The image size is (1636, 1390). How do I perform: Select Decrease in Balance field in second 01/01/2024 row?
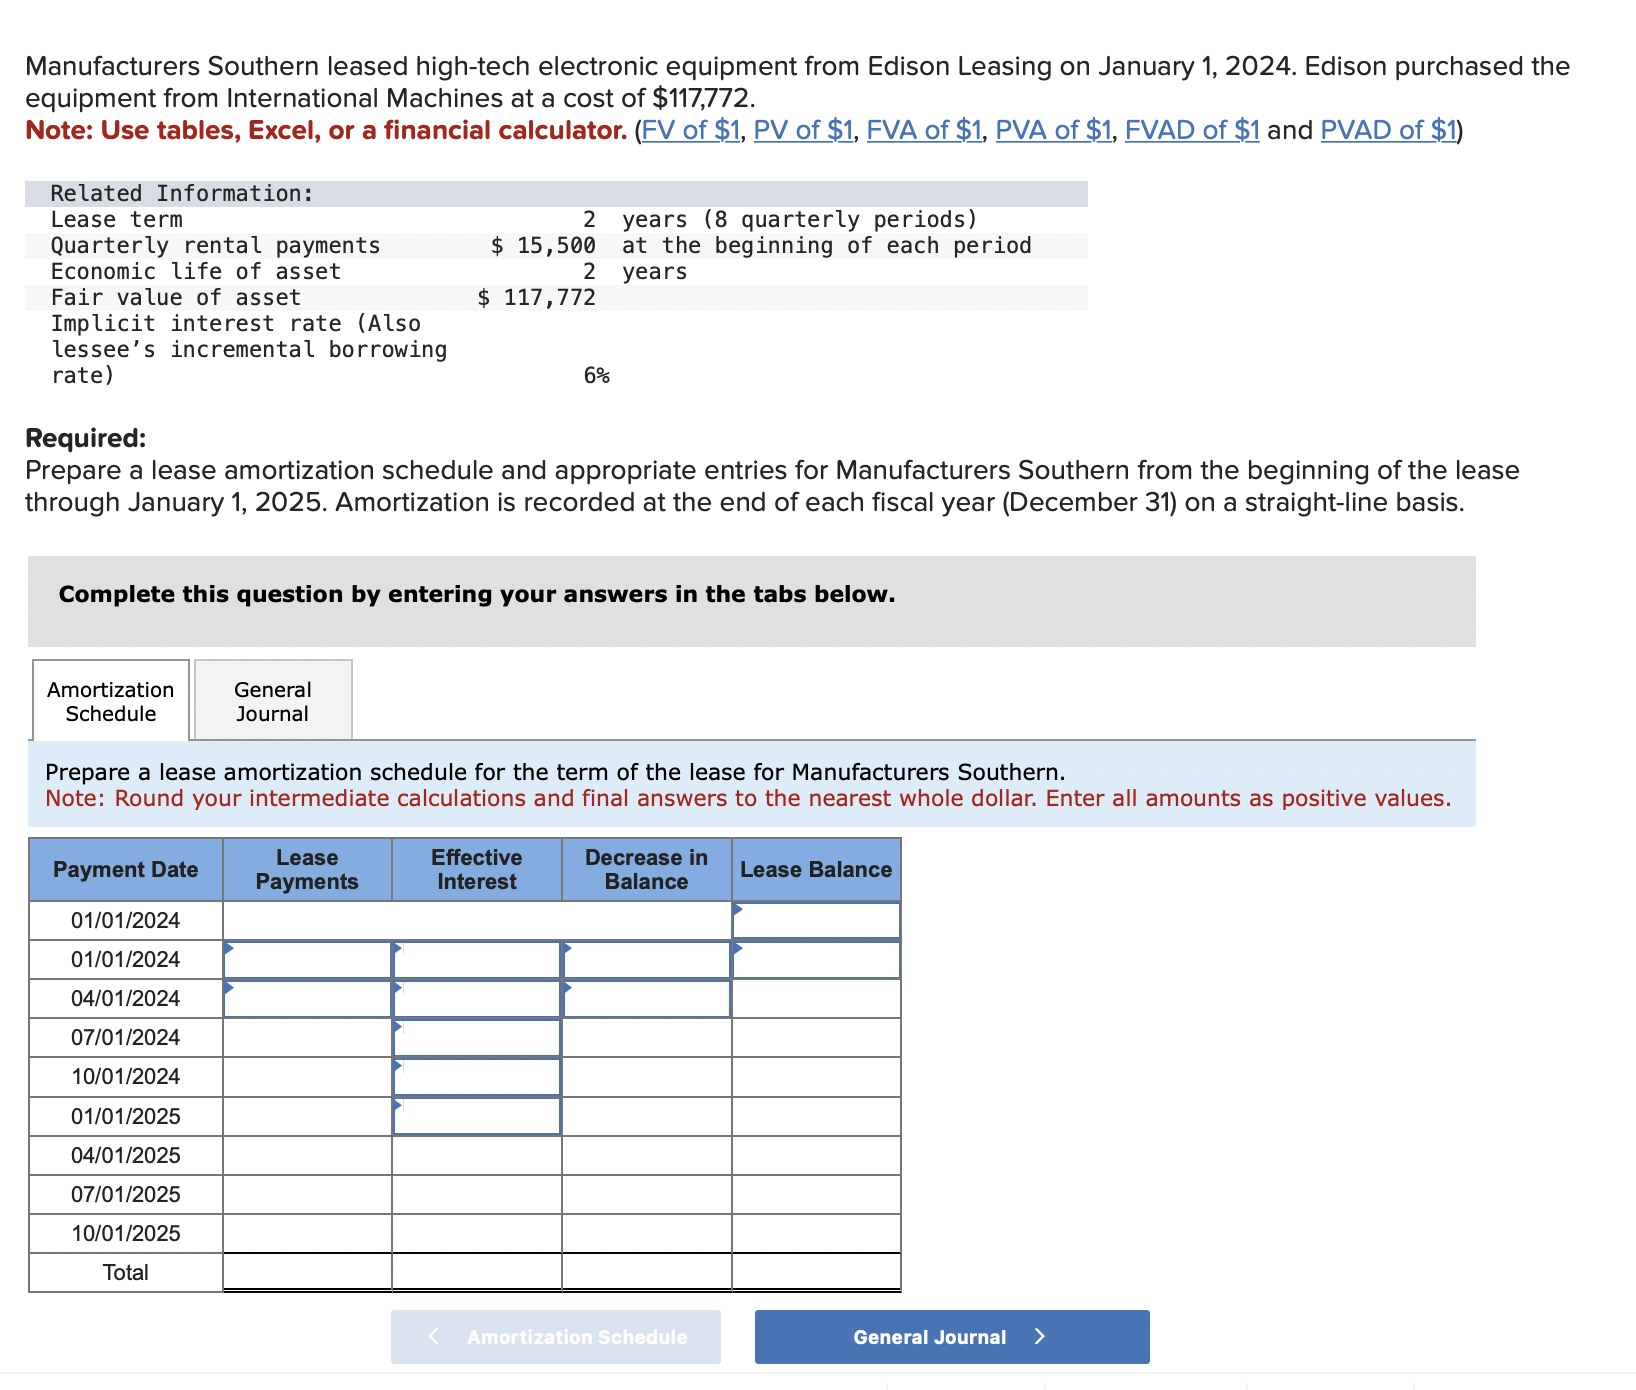coord(647,960)
